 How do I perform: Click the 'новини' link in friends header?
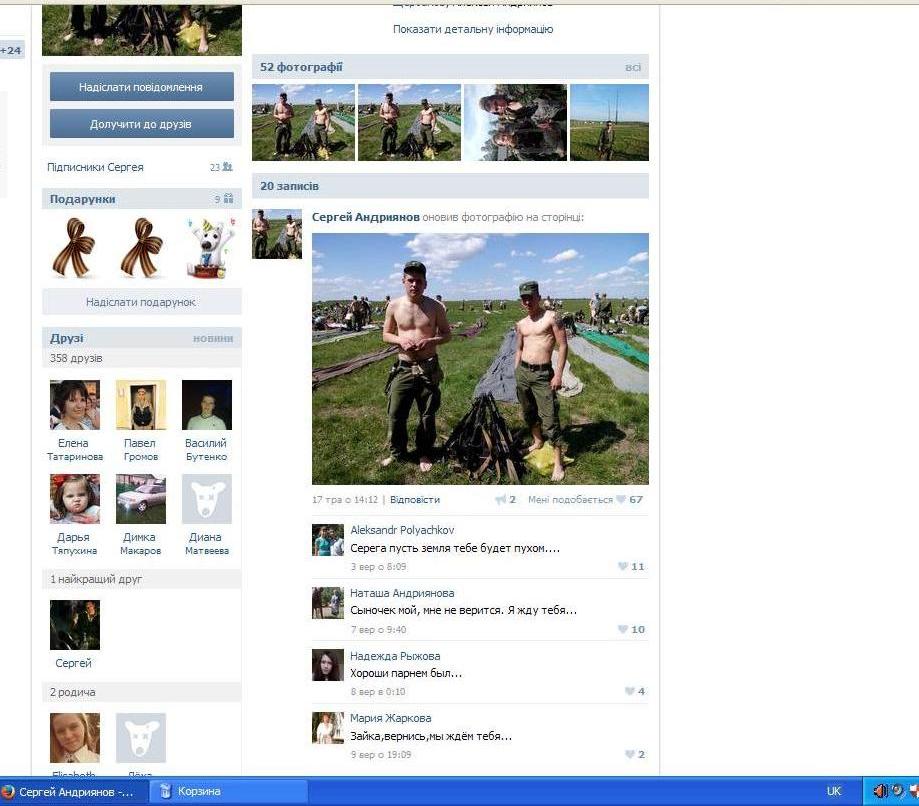click(213, 338)
